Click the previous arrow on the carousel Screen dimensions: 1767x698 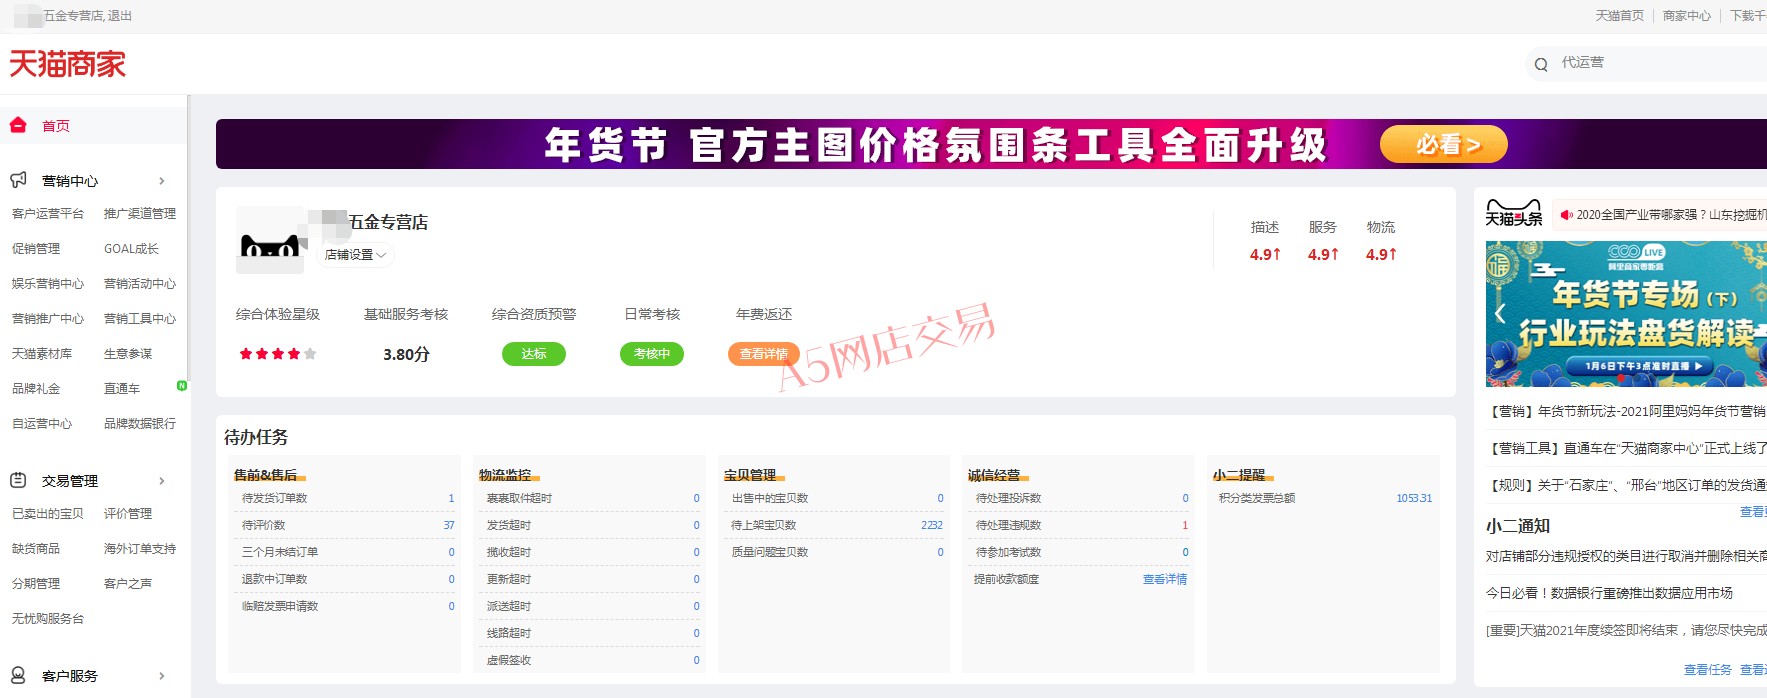(1500, 313)
